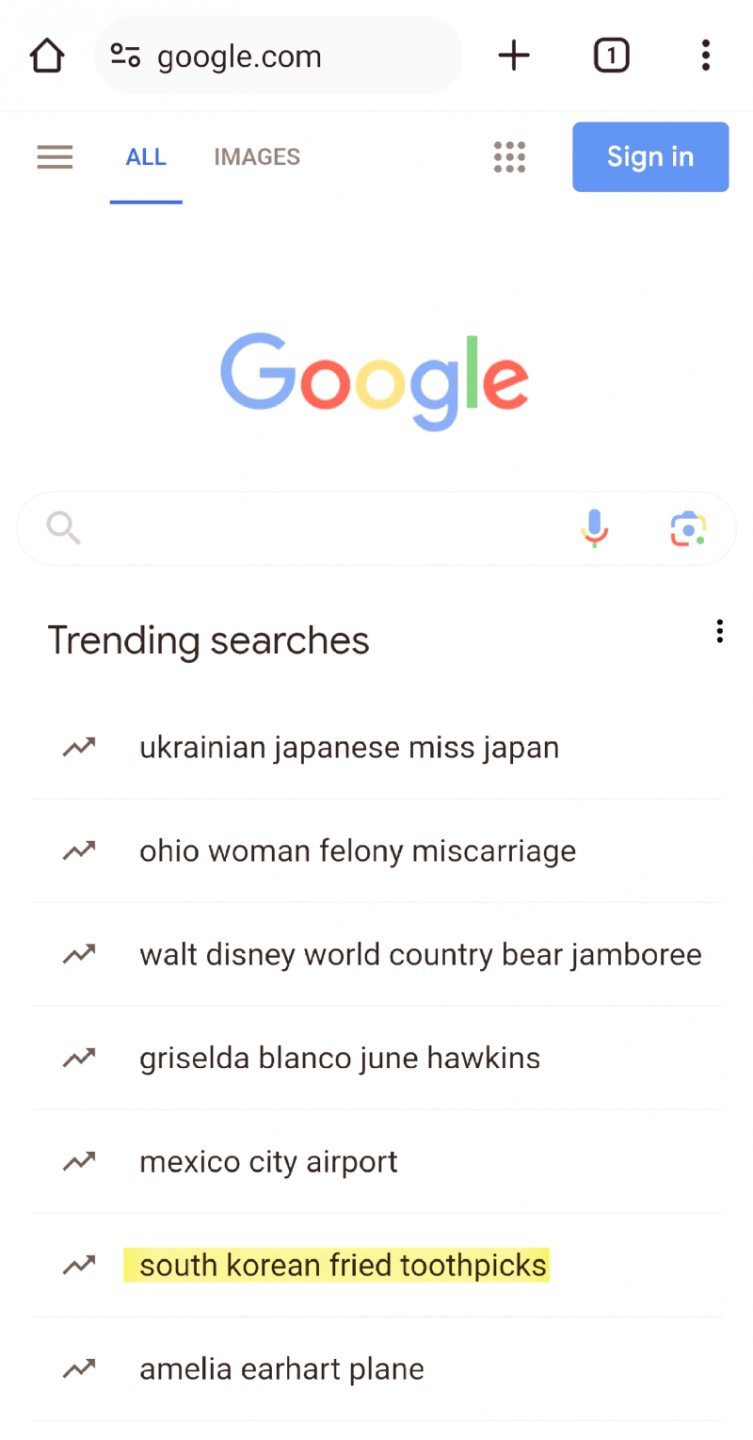The width and height of the screenshot is (753, 1440).
Task: Open Chrome's three-dot overflow menu
Action: (x=705, y=56)
